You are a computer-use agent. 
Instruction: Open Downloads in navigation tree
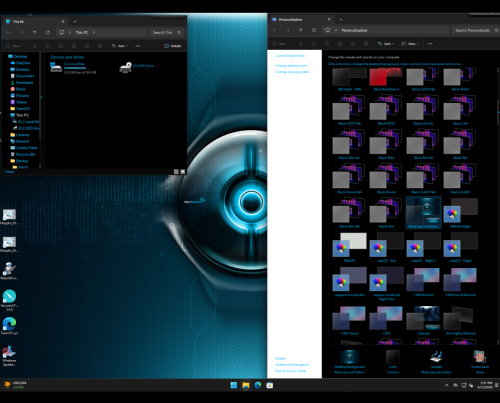[22, 82]
